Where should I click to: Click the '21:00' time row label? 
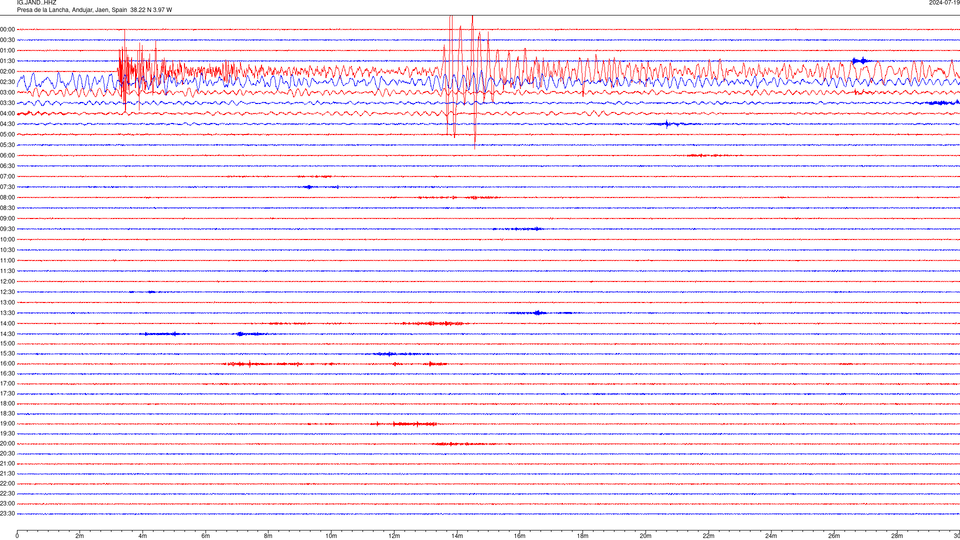pos(7,463)
